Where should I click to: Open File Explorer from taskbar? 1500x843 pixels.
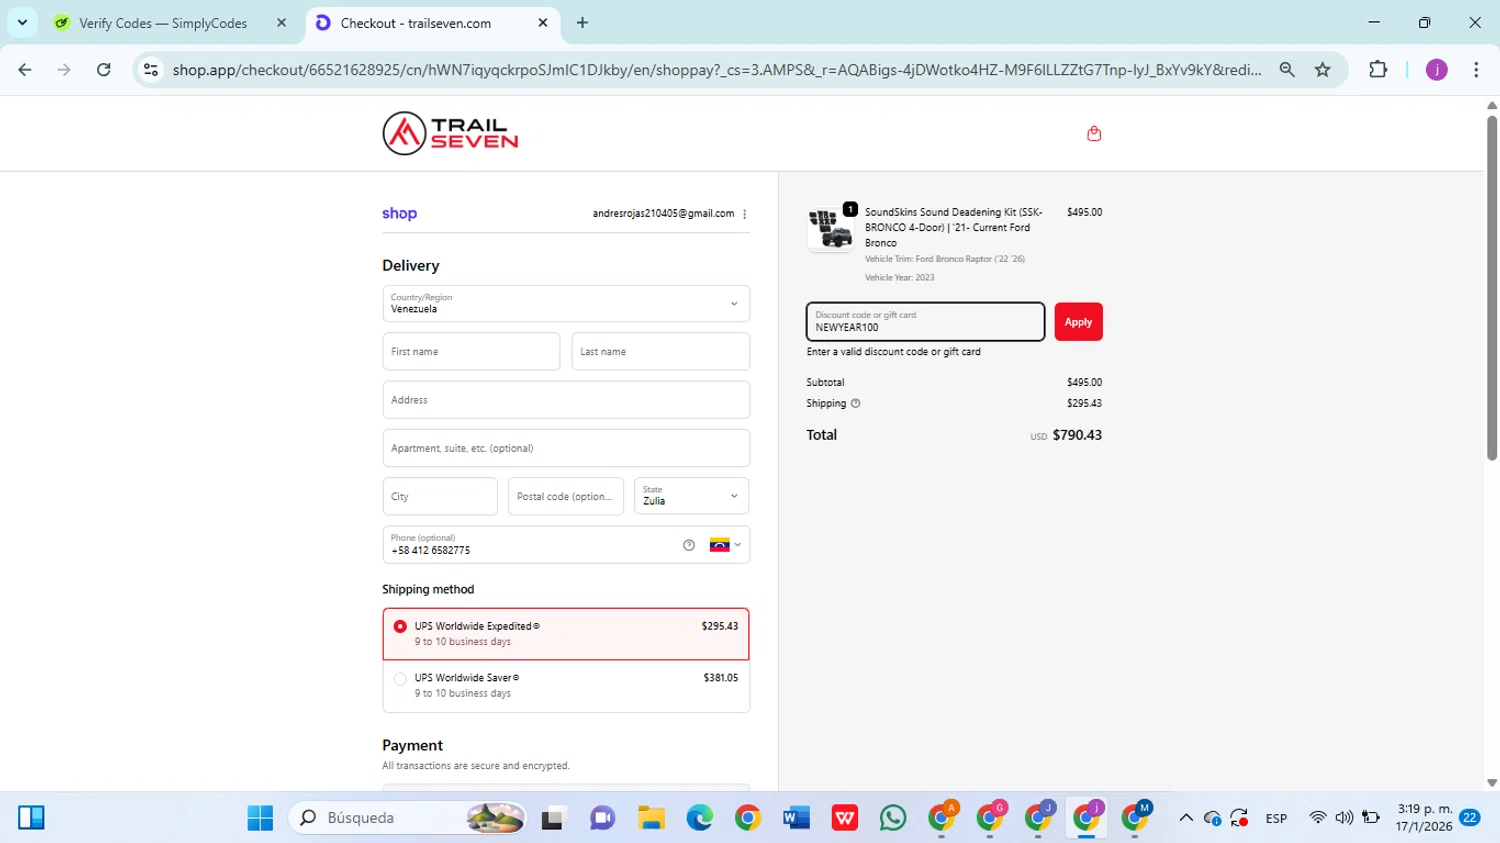coord(651,818)
